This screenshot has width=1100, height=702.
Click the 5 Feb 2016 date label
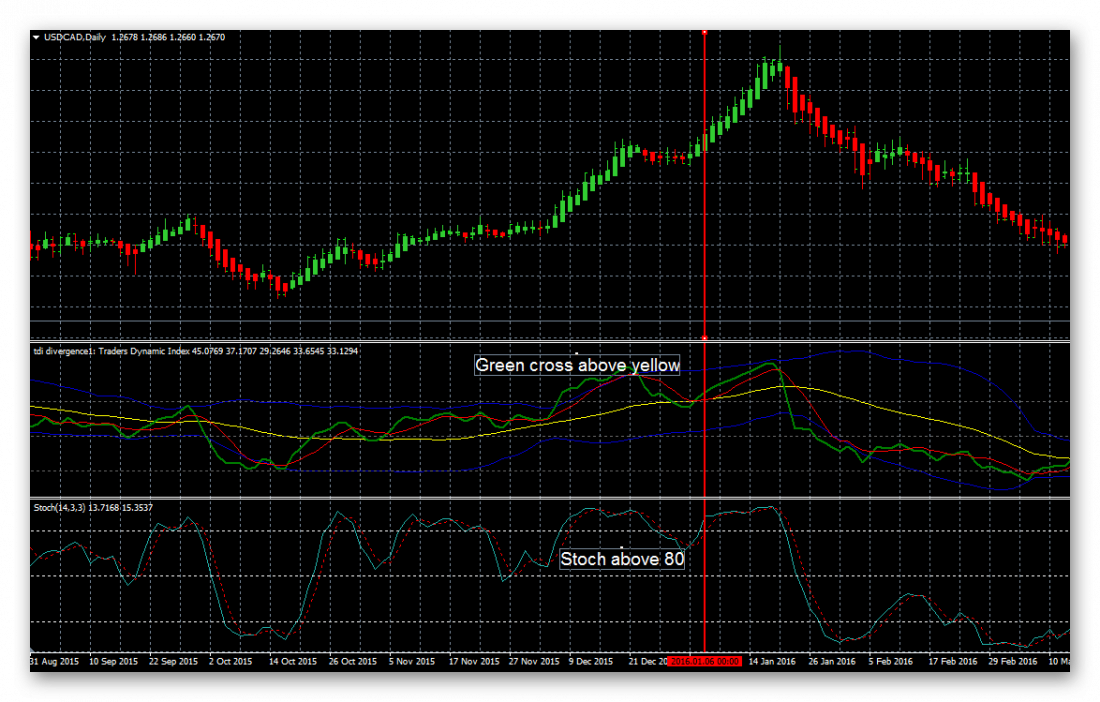[x=891, y=661]
